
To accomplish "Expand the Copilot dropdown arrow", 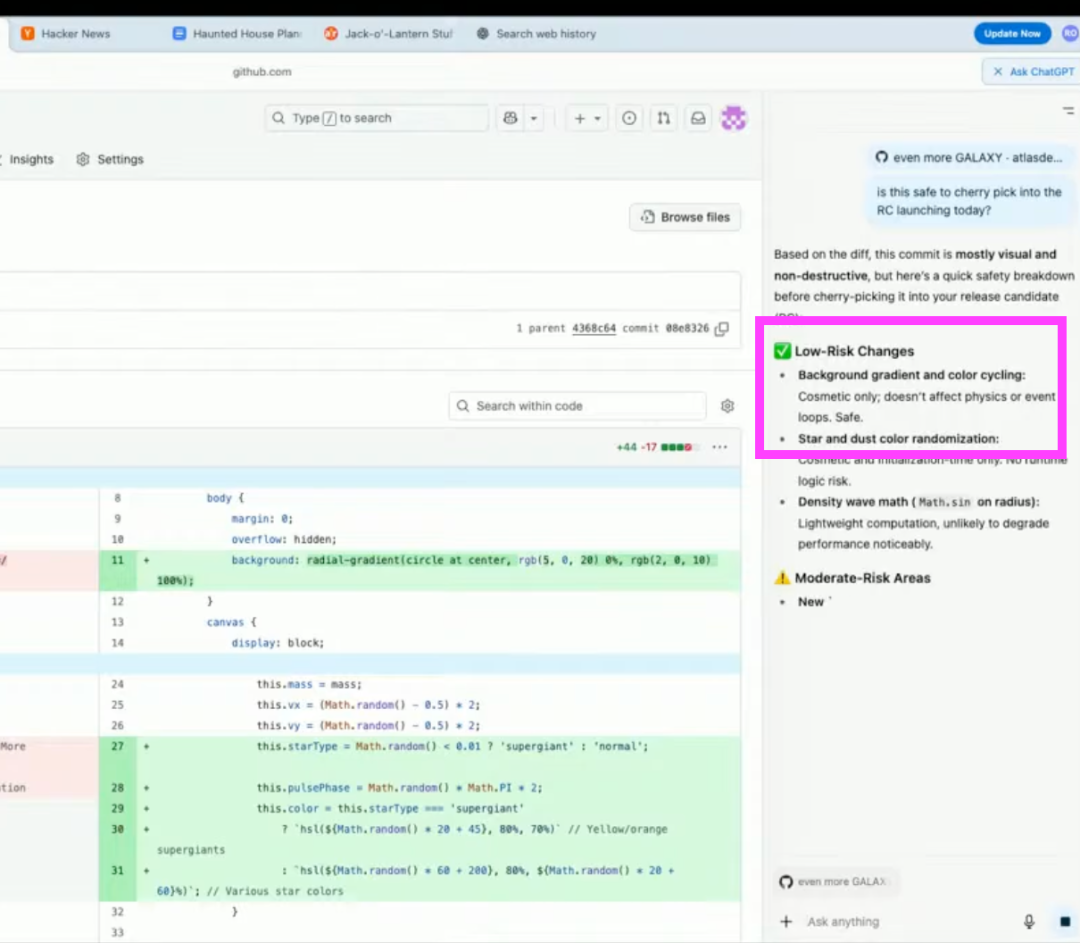I will [534, 118].
